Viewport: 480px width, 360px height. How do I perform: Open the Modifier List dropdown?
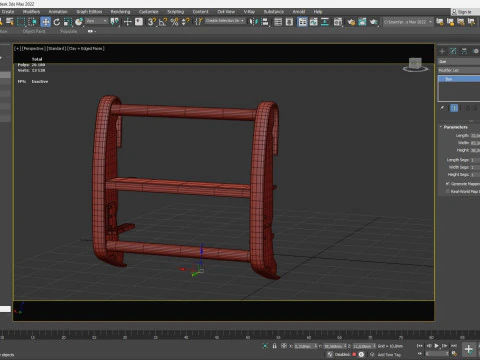tap(459, 70)
